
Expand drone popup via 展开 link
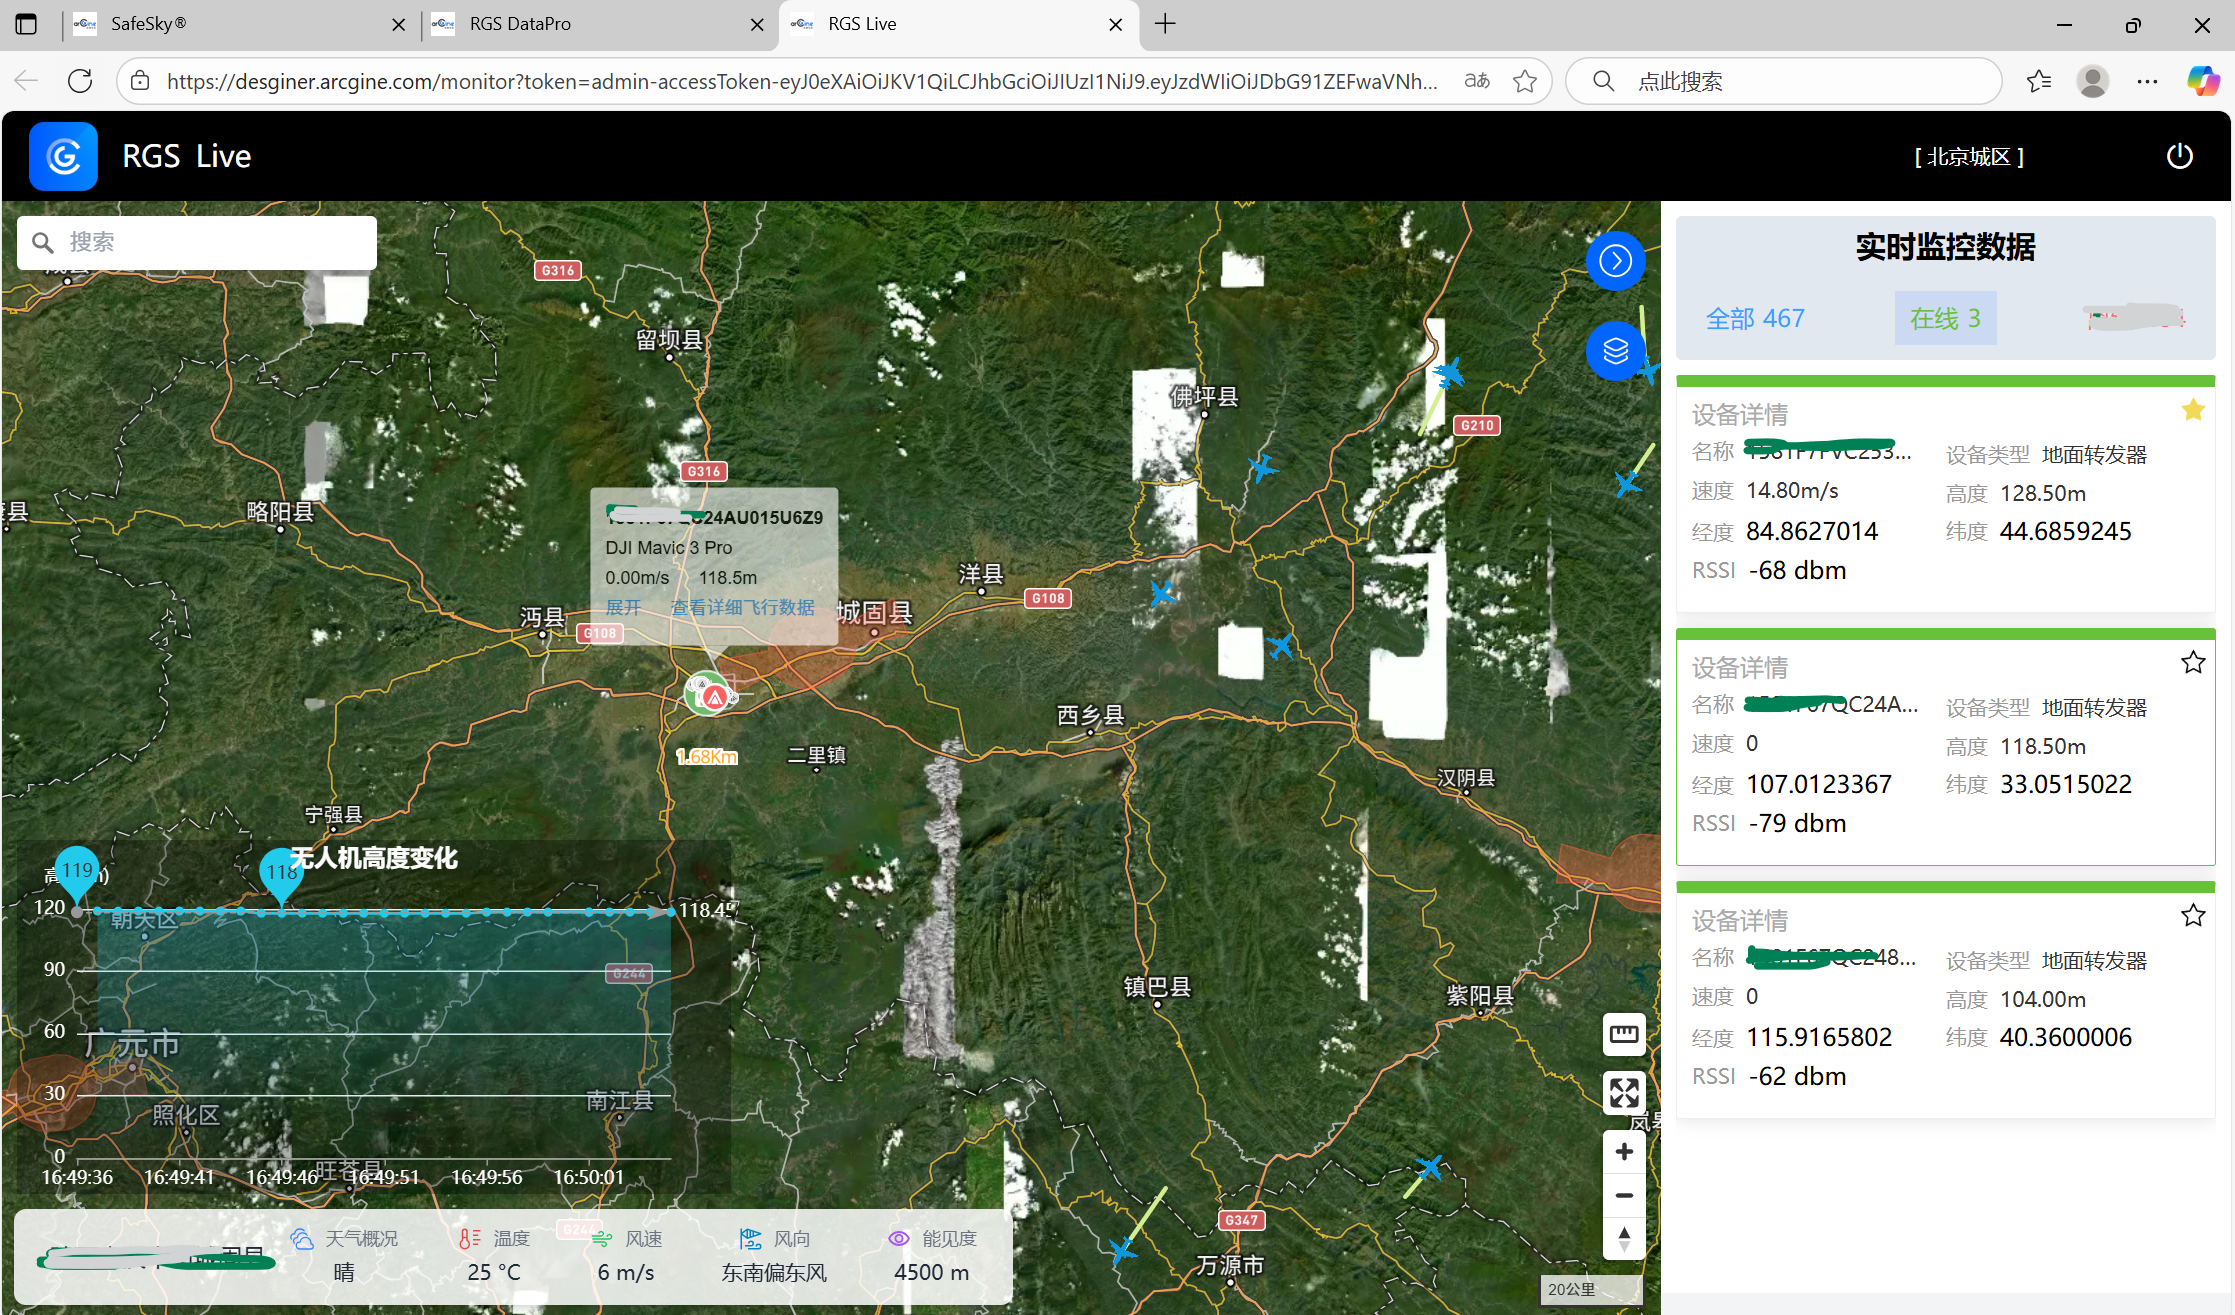point(623,607)
